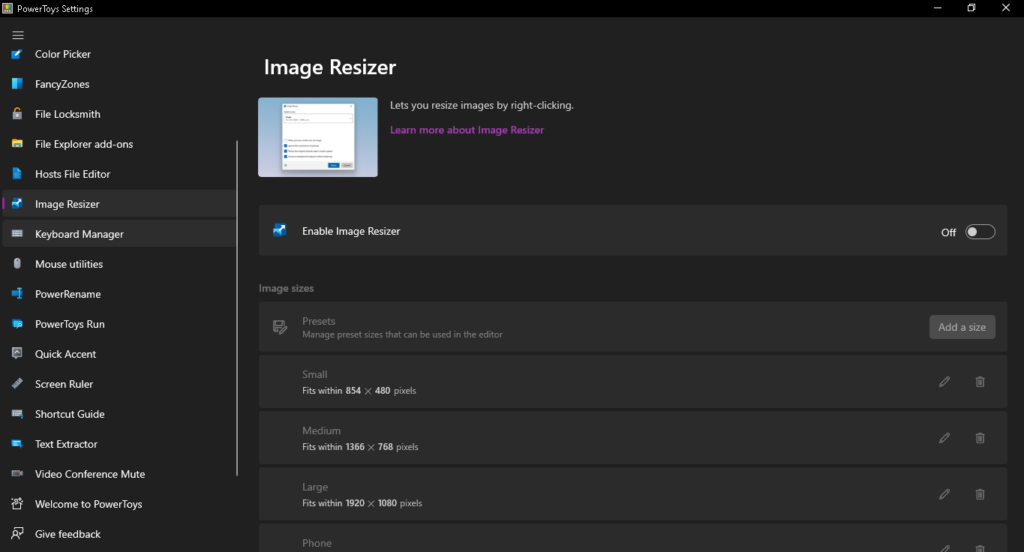Navigate to PowerToys Run settings
The image size is (1024, 552).
119,324
